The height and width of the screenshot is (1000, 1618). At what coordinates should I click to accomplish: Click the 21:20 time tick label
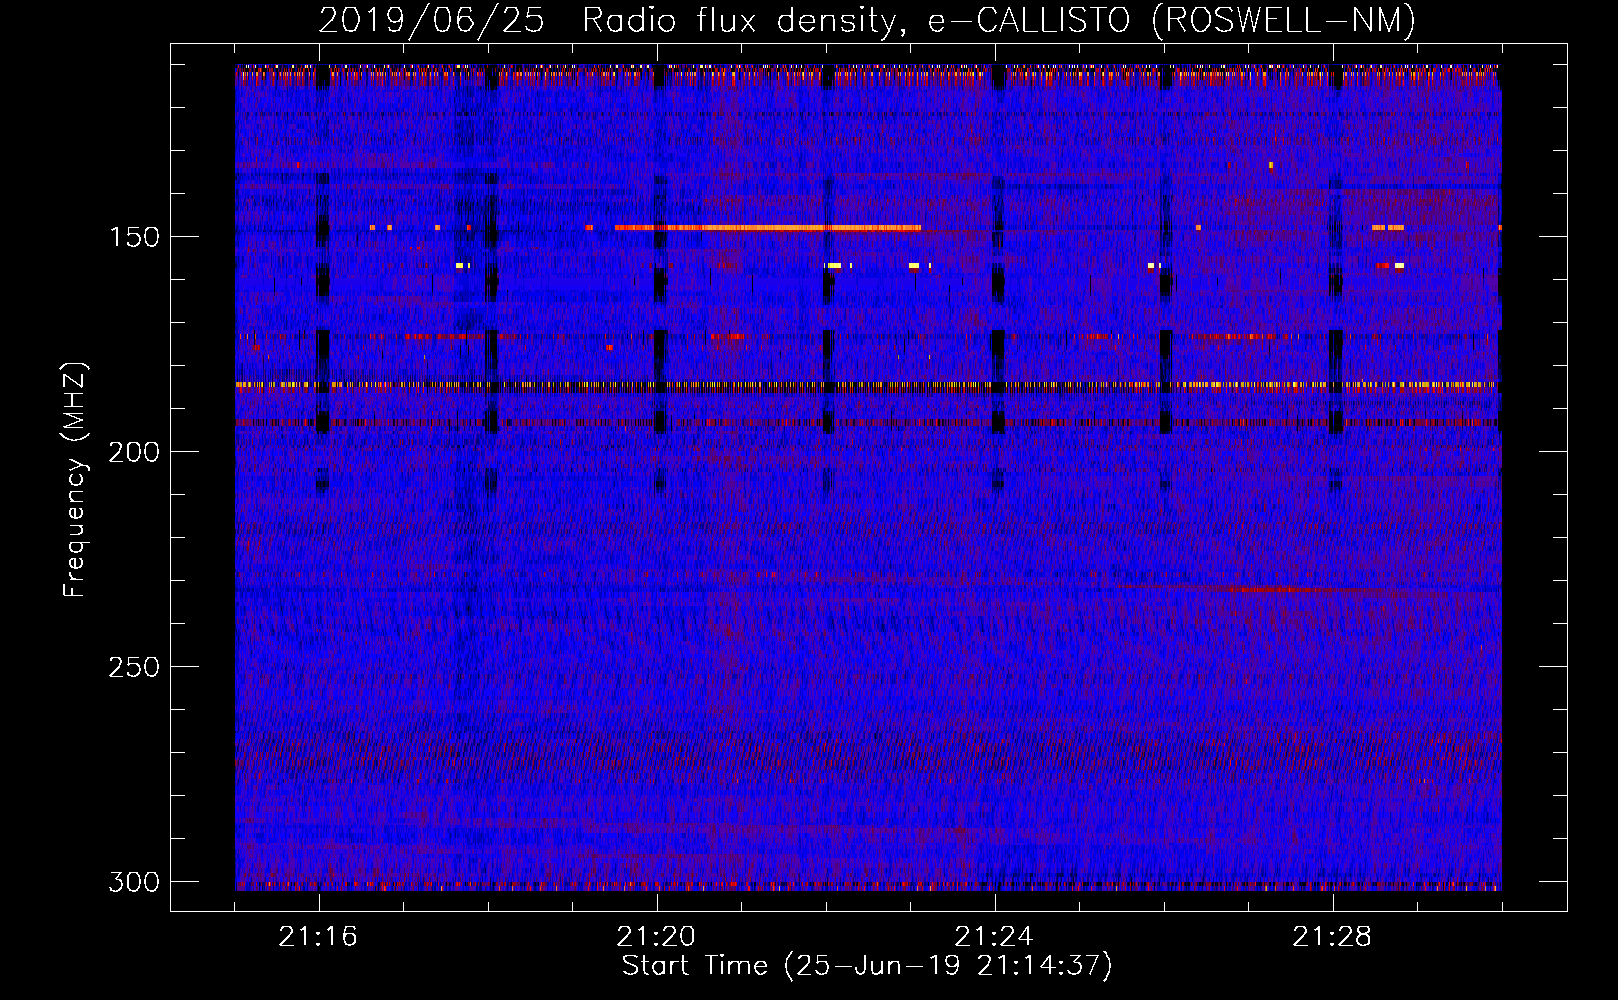(656, 936)
